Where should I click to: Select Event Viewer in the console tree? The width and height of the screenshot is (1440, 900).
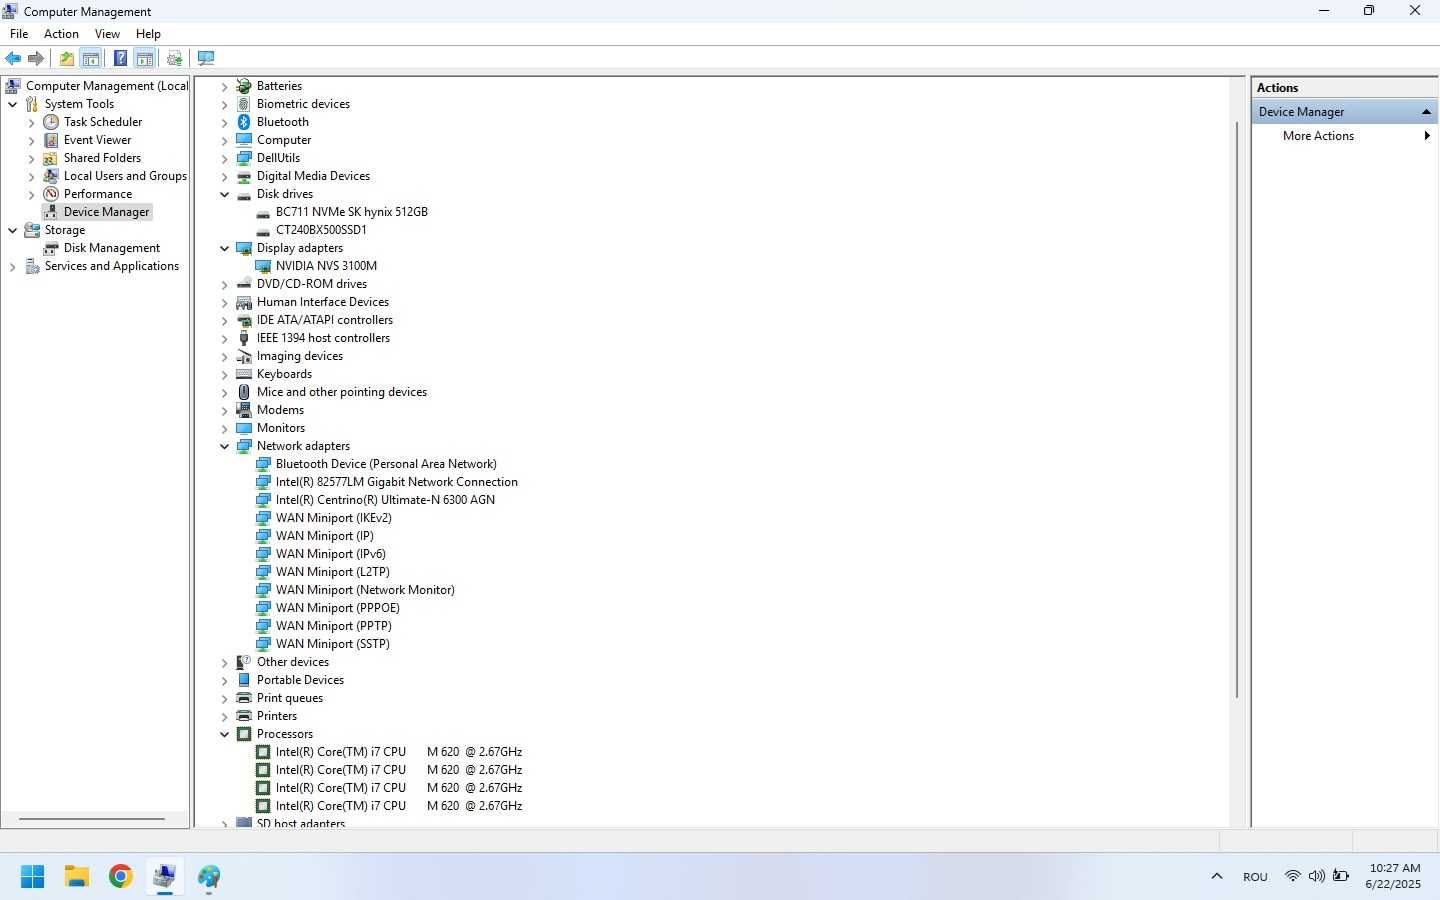pyautogui.click(x=97, y=140)
